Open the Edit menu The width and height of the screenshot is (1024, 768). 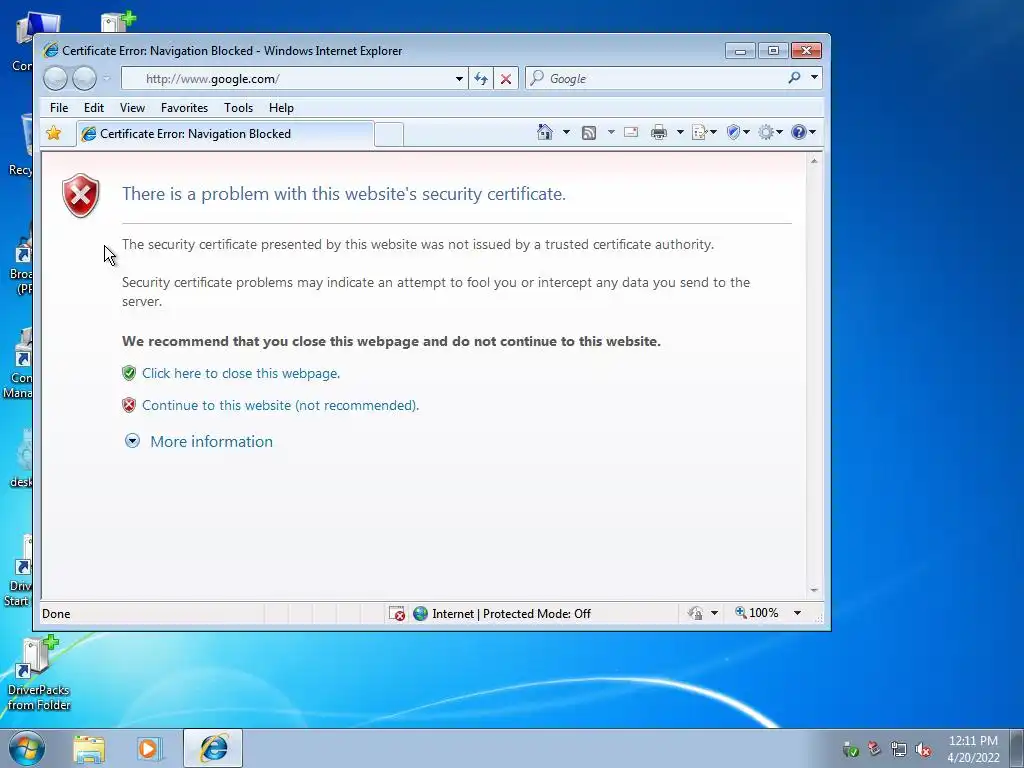pyautogui.click(x=93, y=108)
